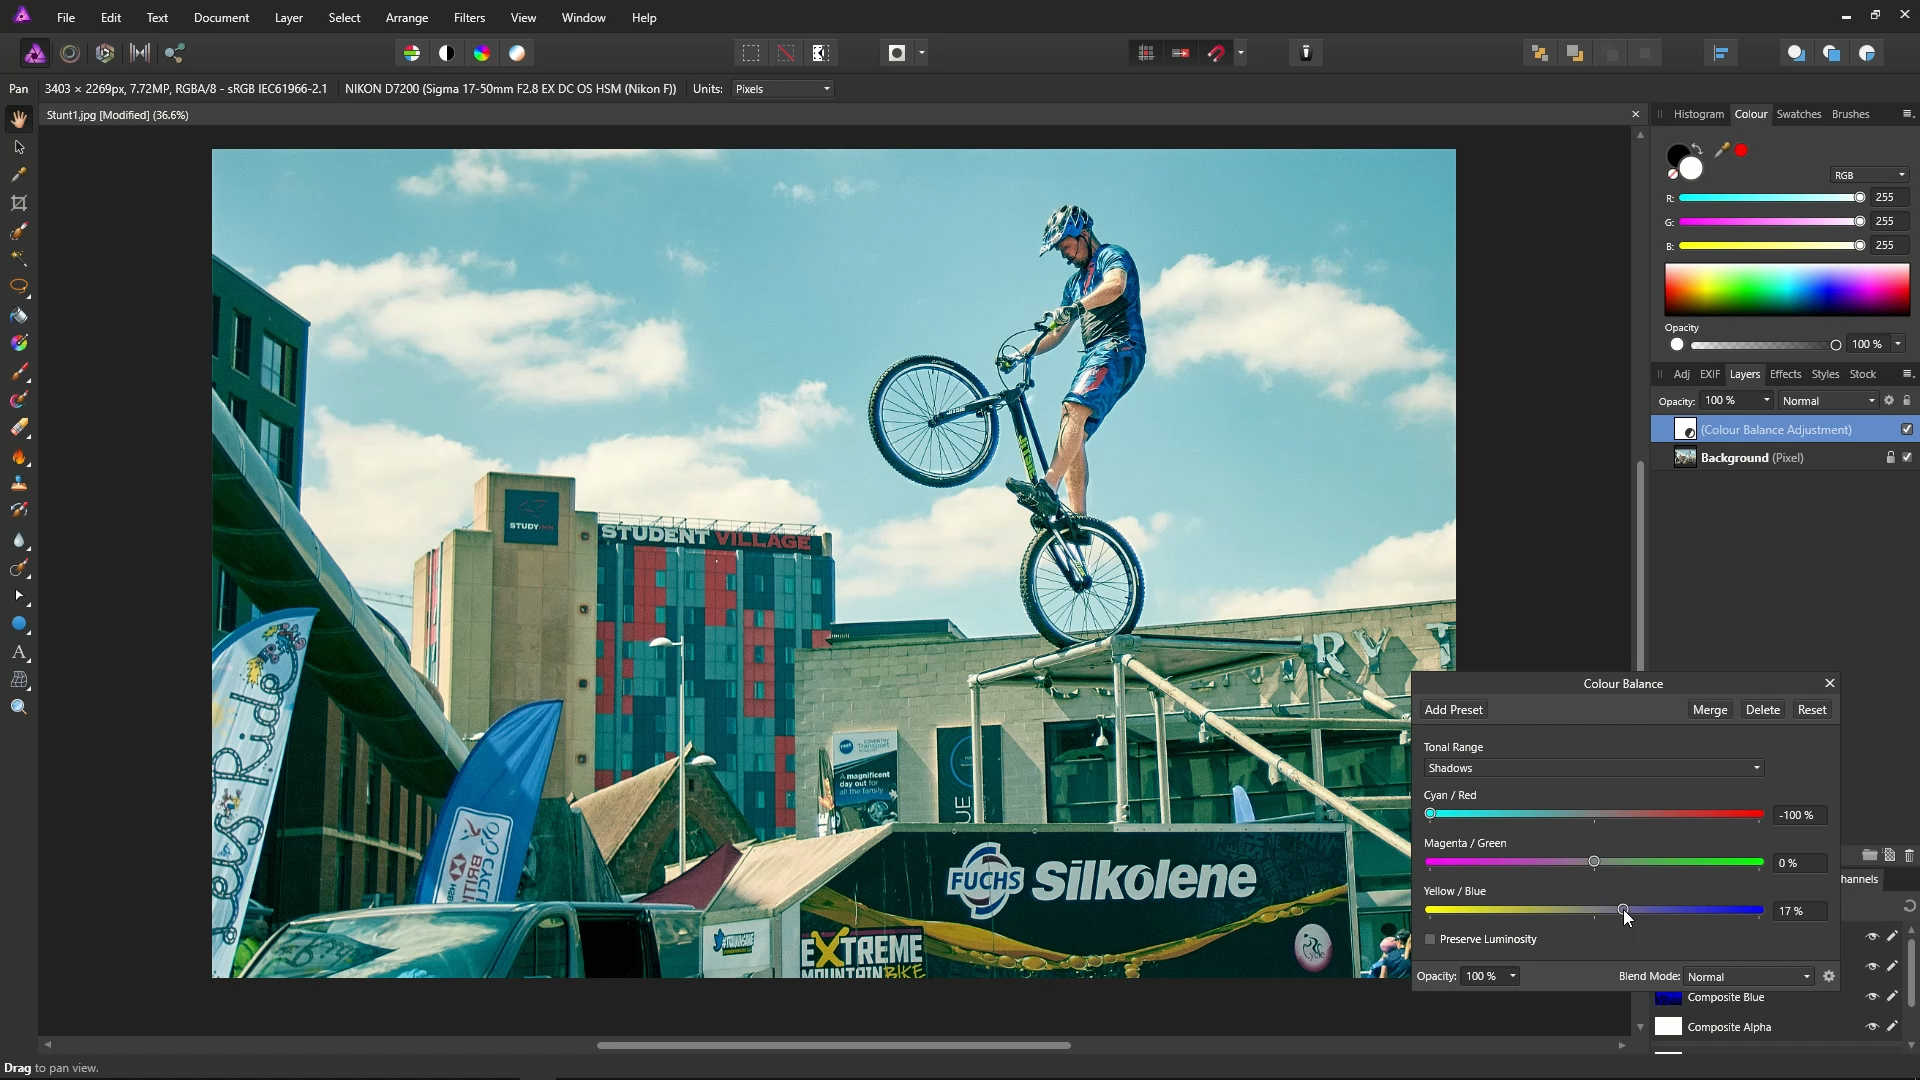The width and height of the screenshot is (1920, 1080).
Task: Open the Tonal Range Shadows dropdown
Action: click(1593, 768)
